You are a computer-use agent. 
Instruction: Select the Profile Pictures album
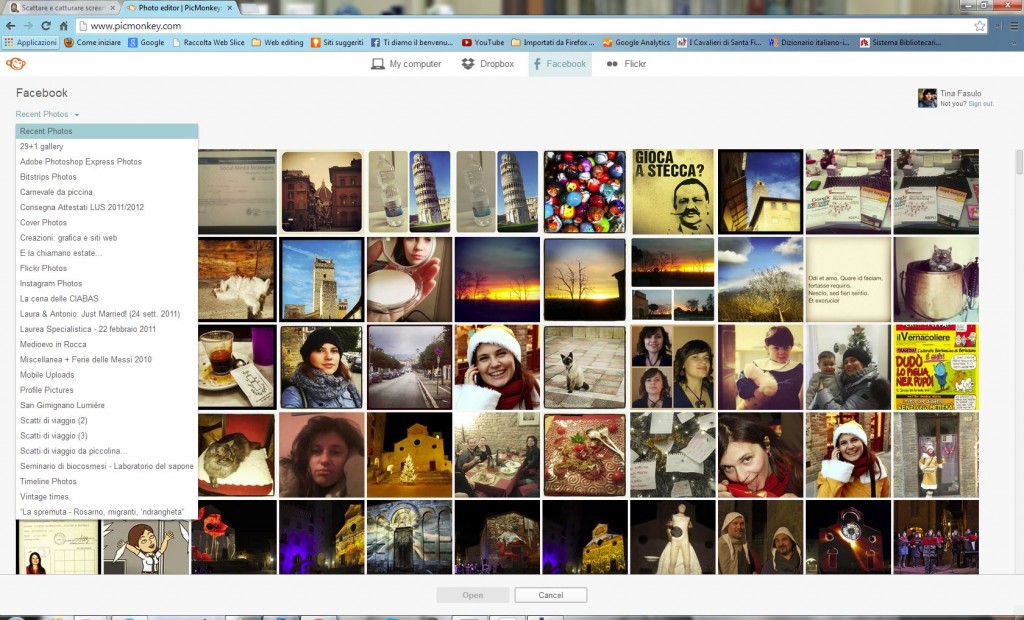(106, 390)
